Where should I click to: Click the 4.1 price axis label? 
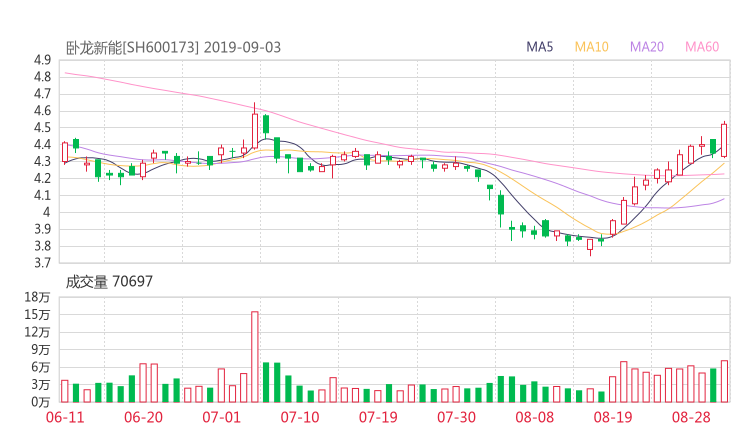pyautogui.click(x=42, y=195)
